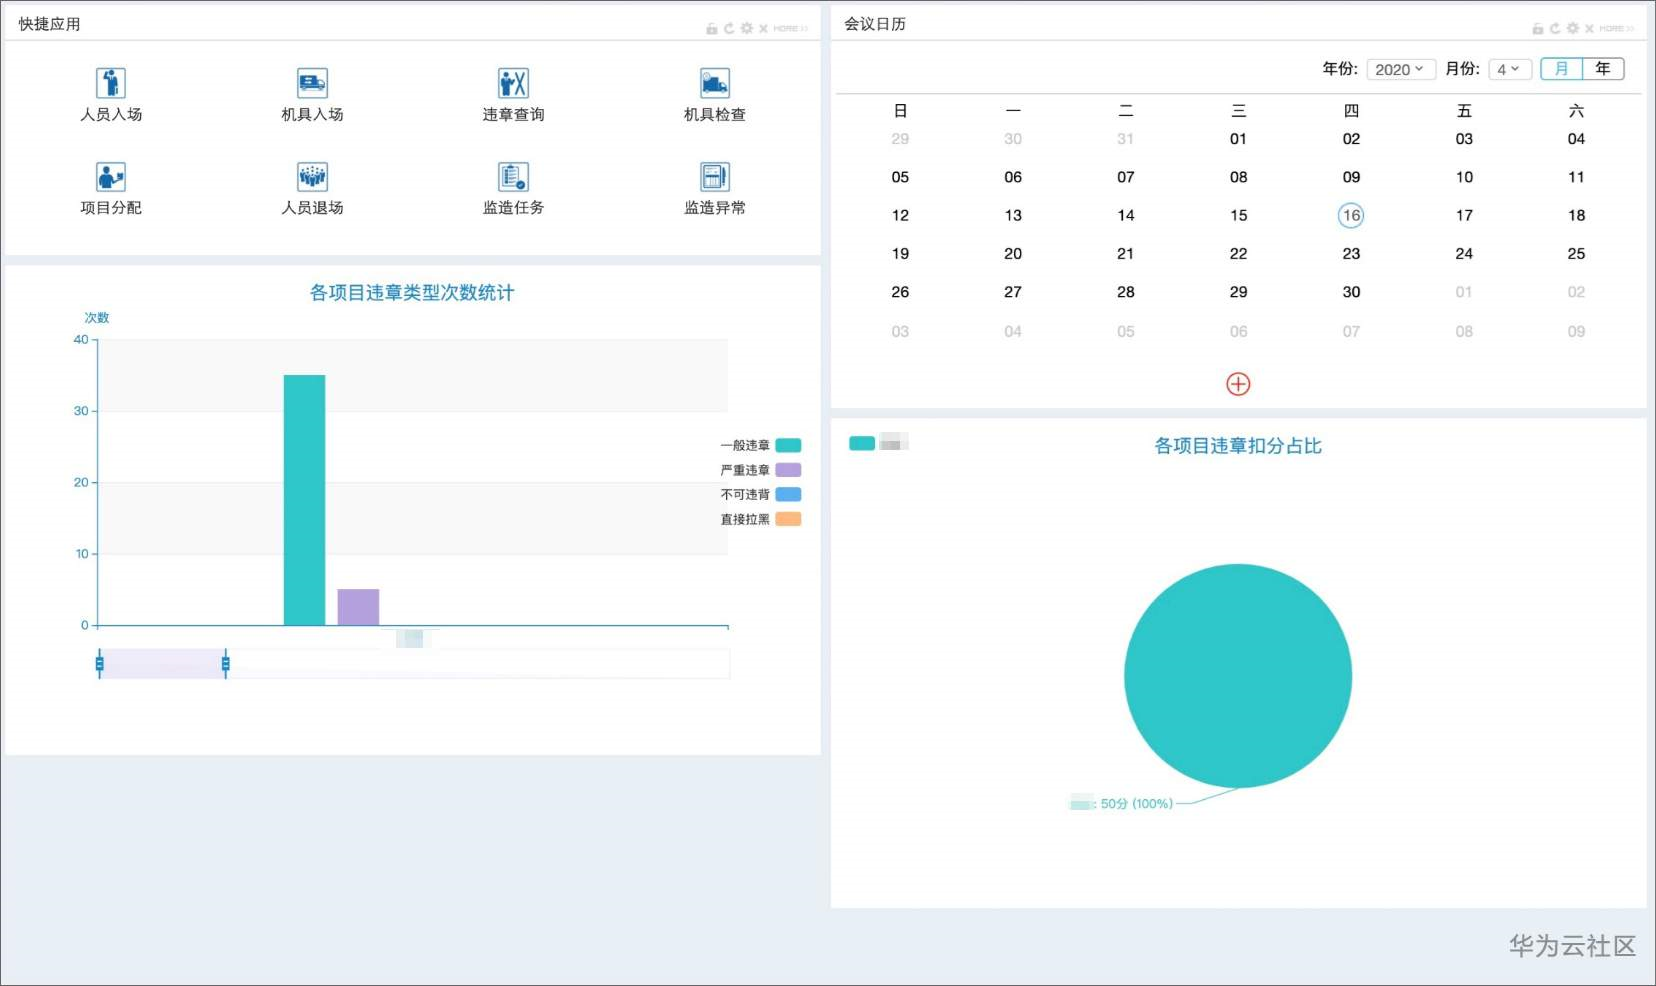Refresh the 会议日历 panel
This screenshot has width=1656, height=986.
pos(1555,29)
